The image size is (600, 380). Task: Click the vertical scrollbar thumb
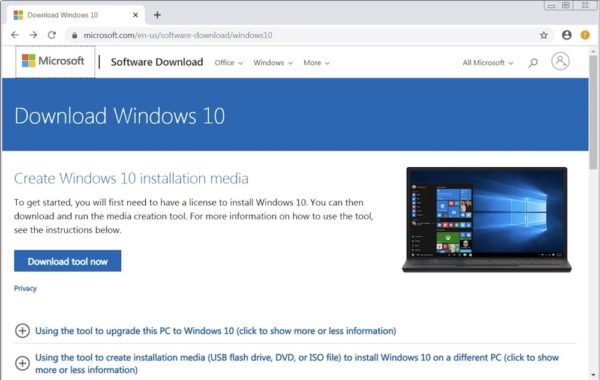pyautogui.click(x=593, y=112)
